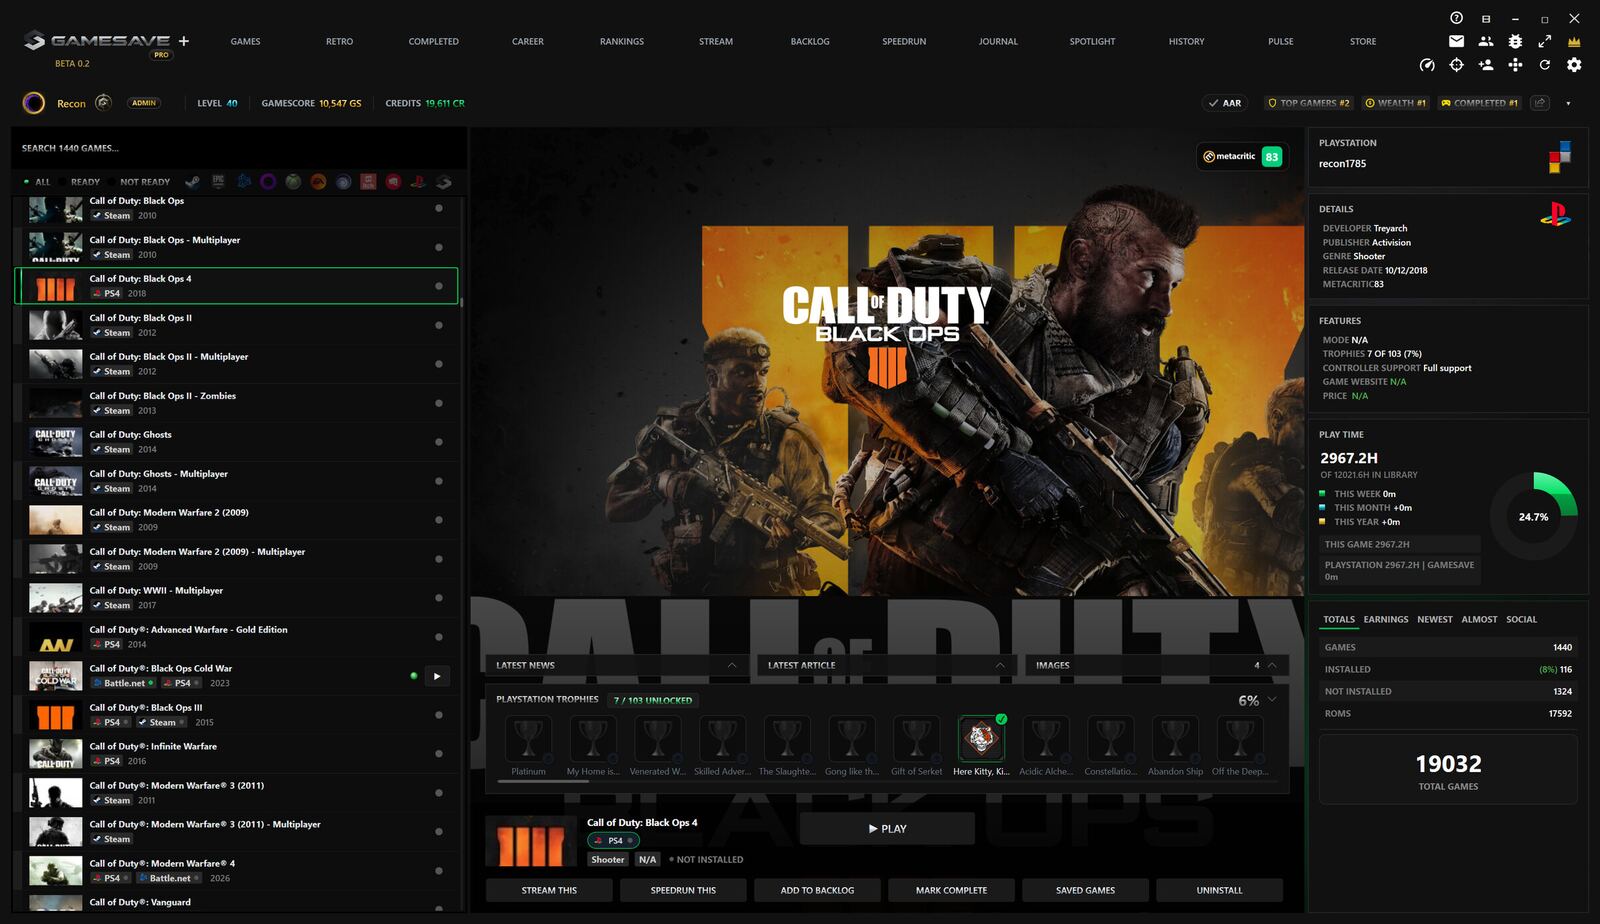
Task: Toggle the PS4 platform pill under game title
Action: [x=613, y=841]
